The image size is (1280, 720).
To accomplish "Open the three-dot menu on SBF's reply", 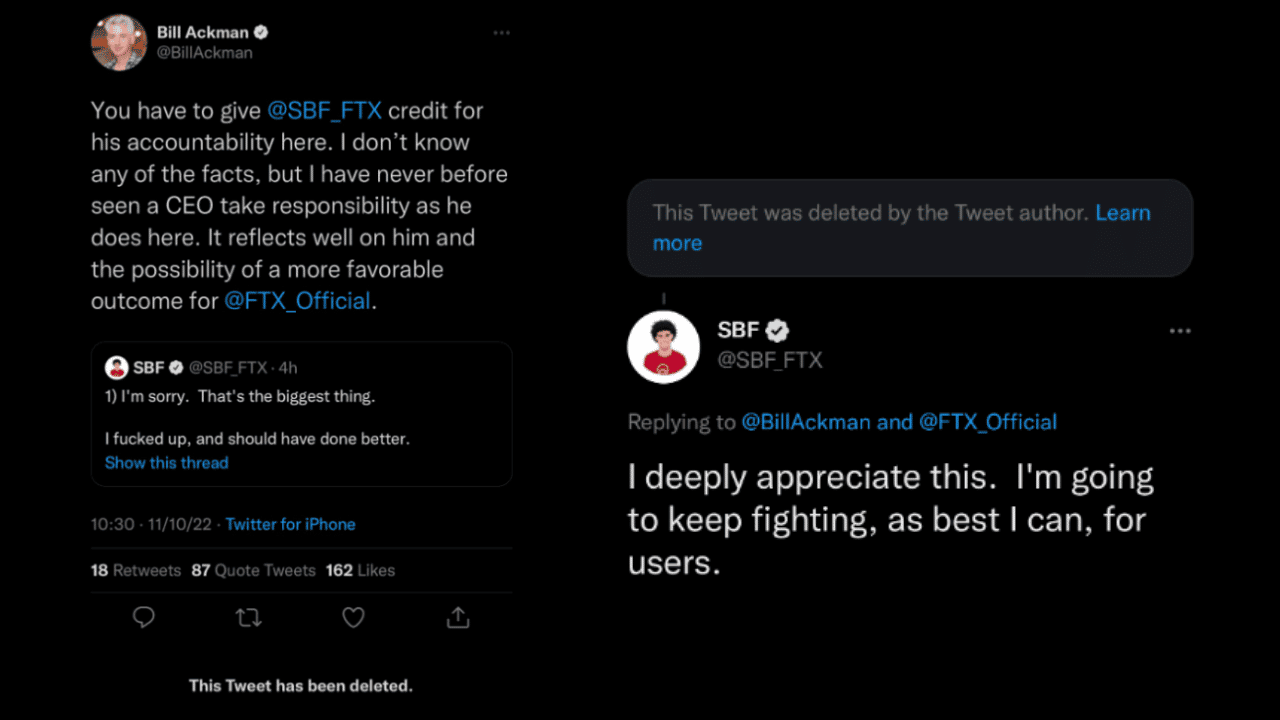I will (1180, 331).
